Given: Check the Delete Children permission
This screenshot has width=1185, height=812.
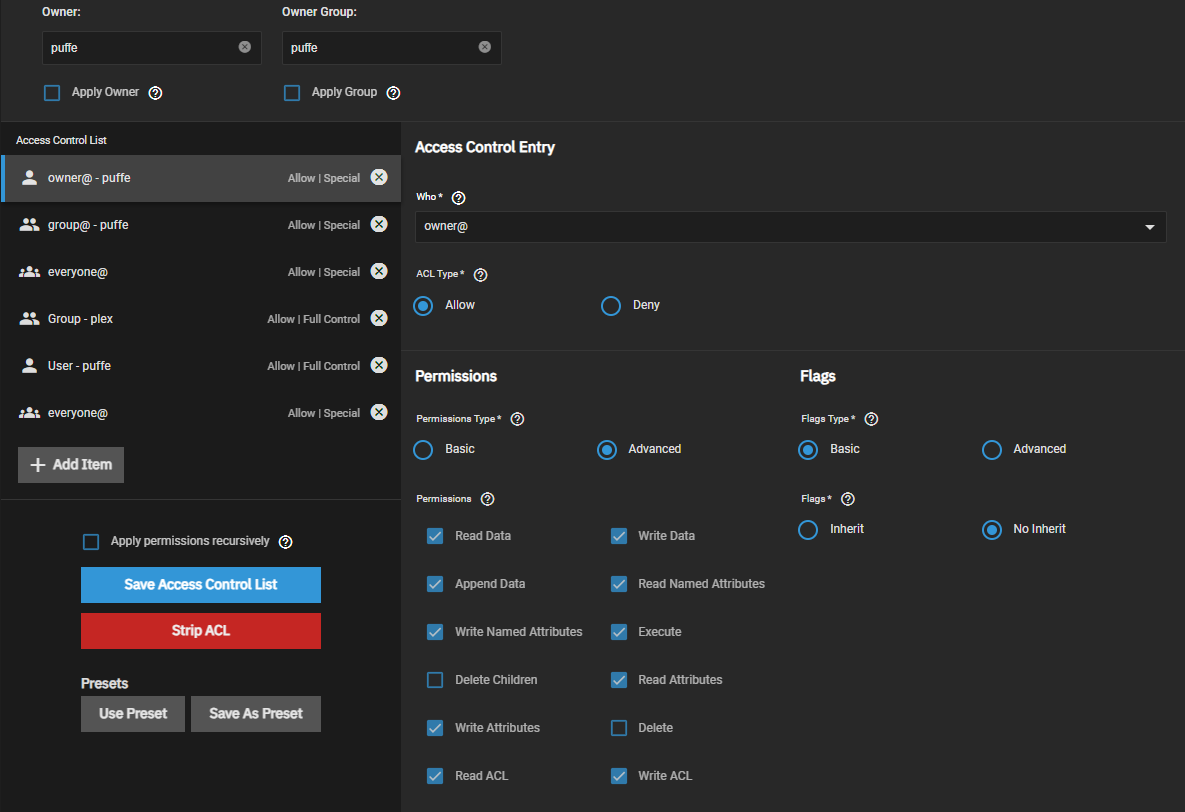Looking at the screenshot, I should tap(435, 680).
